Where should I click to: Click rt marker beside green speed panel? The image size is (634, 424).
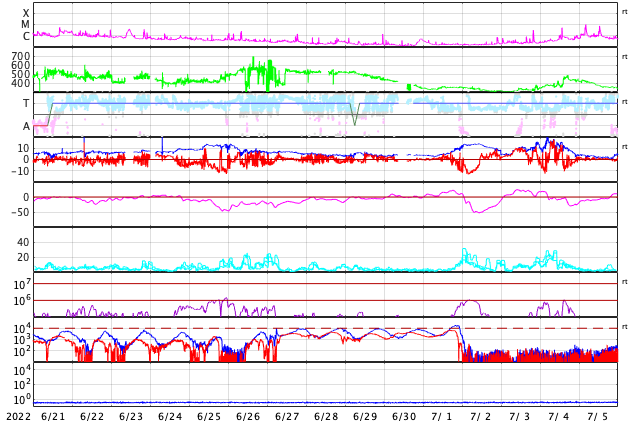[625, 57]
